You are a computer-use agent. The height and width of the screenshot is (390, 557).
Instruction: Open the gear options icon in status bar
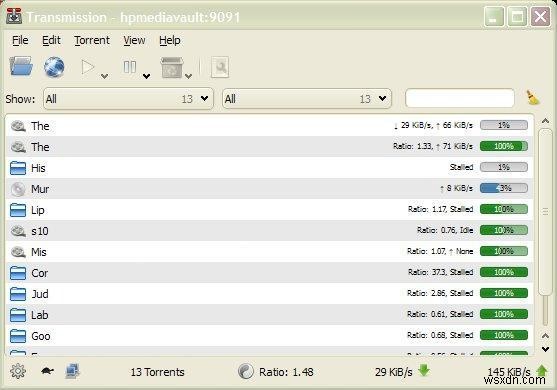pos(18,371)
